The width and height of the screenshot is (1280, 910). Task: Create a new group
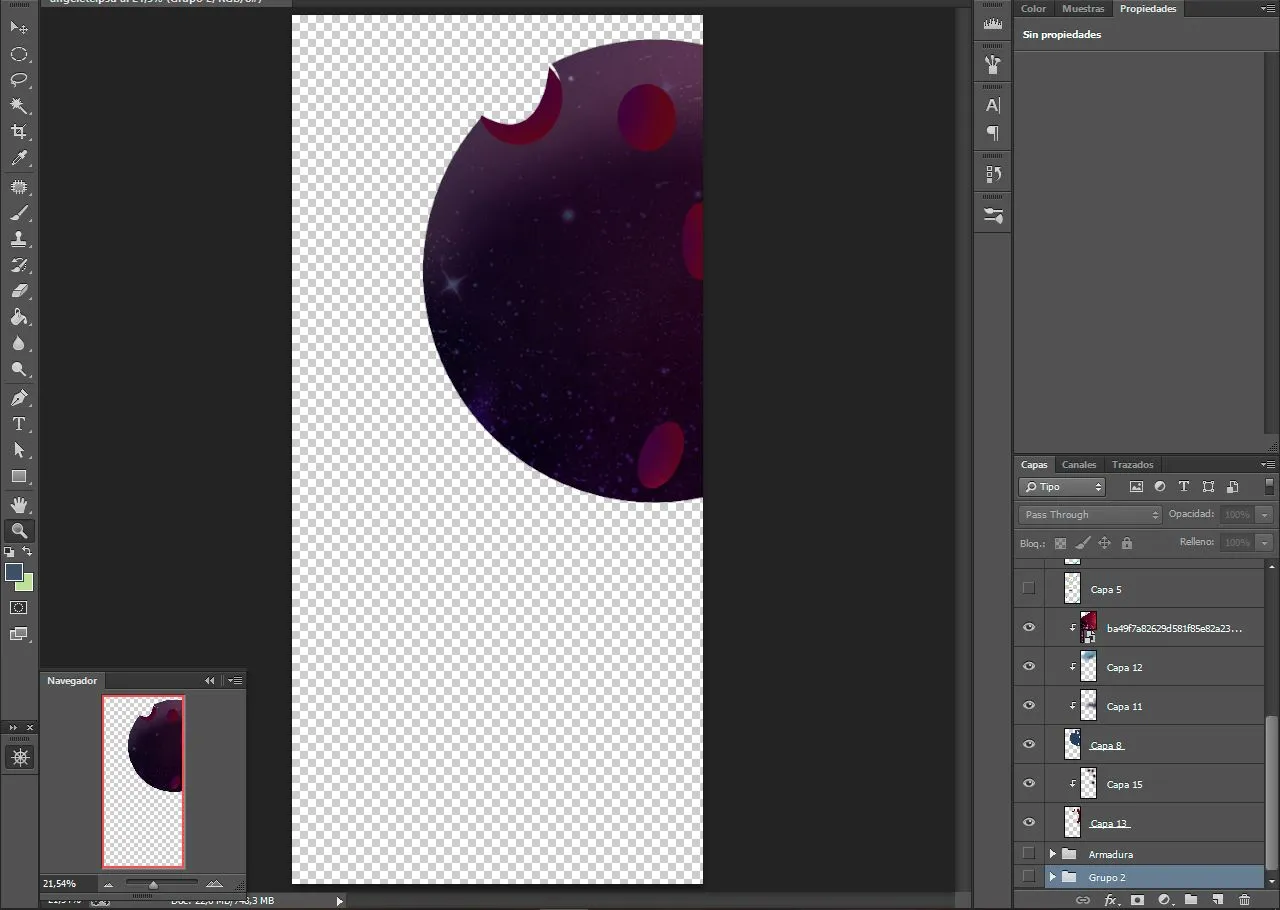[x=1191, y=900]
